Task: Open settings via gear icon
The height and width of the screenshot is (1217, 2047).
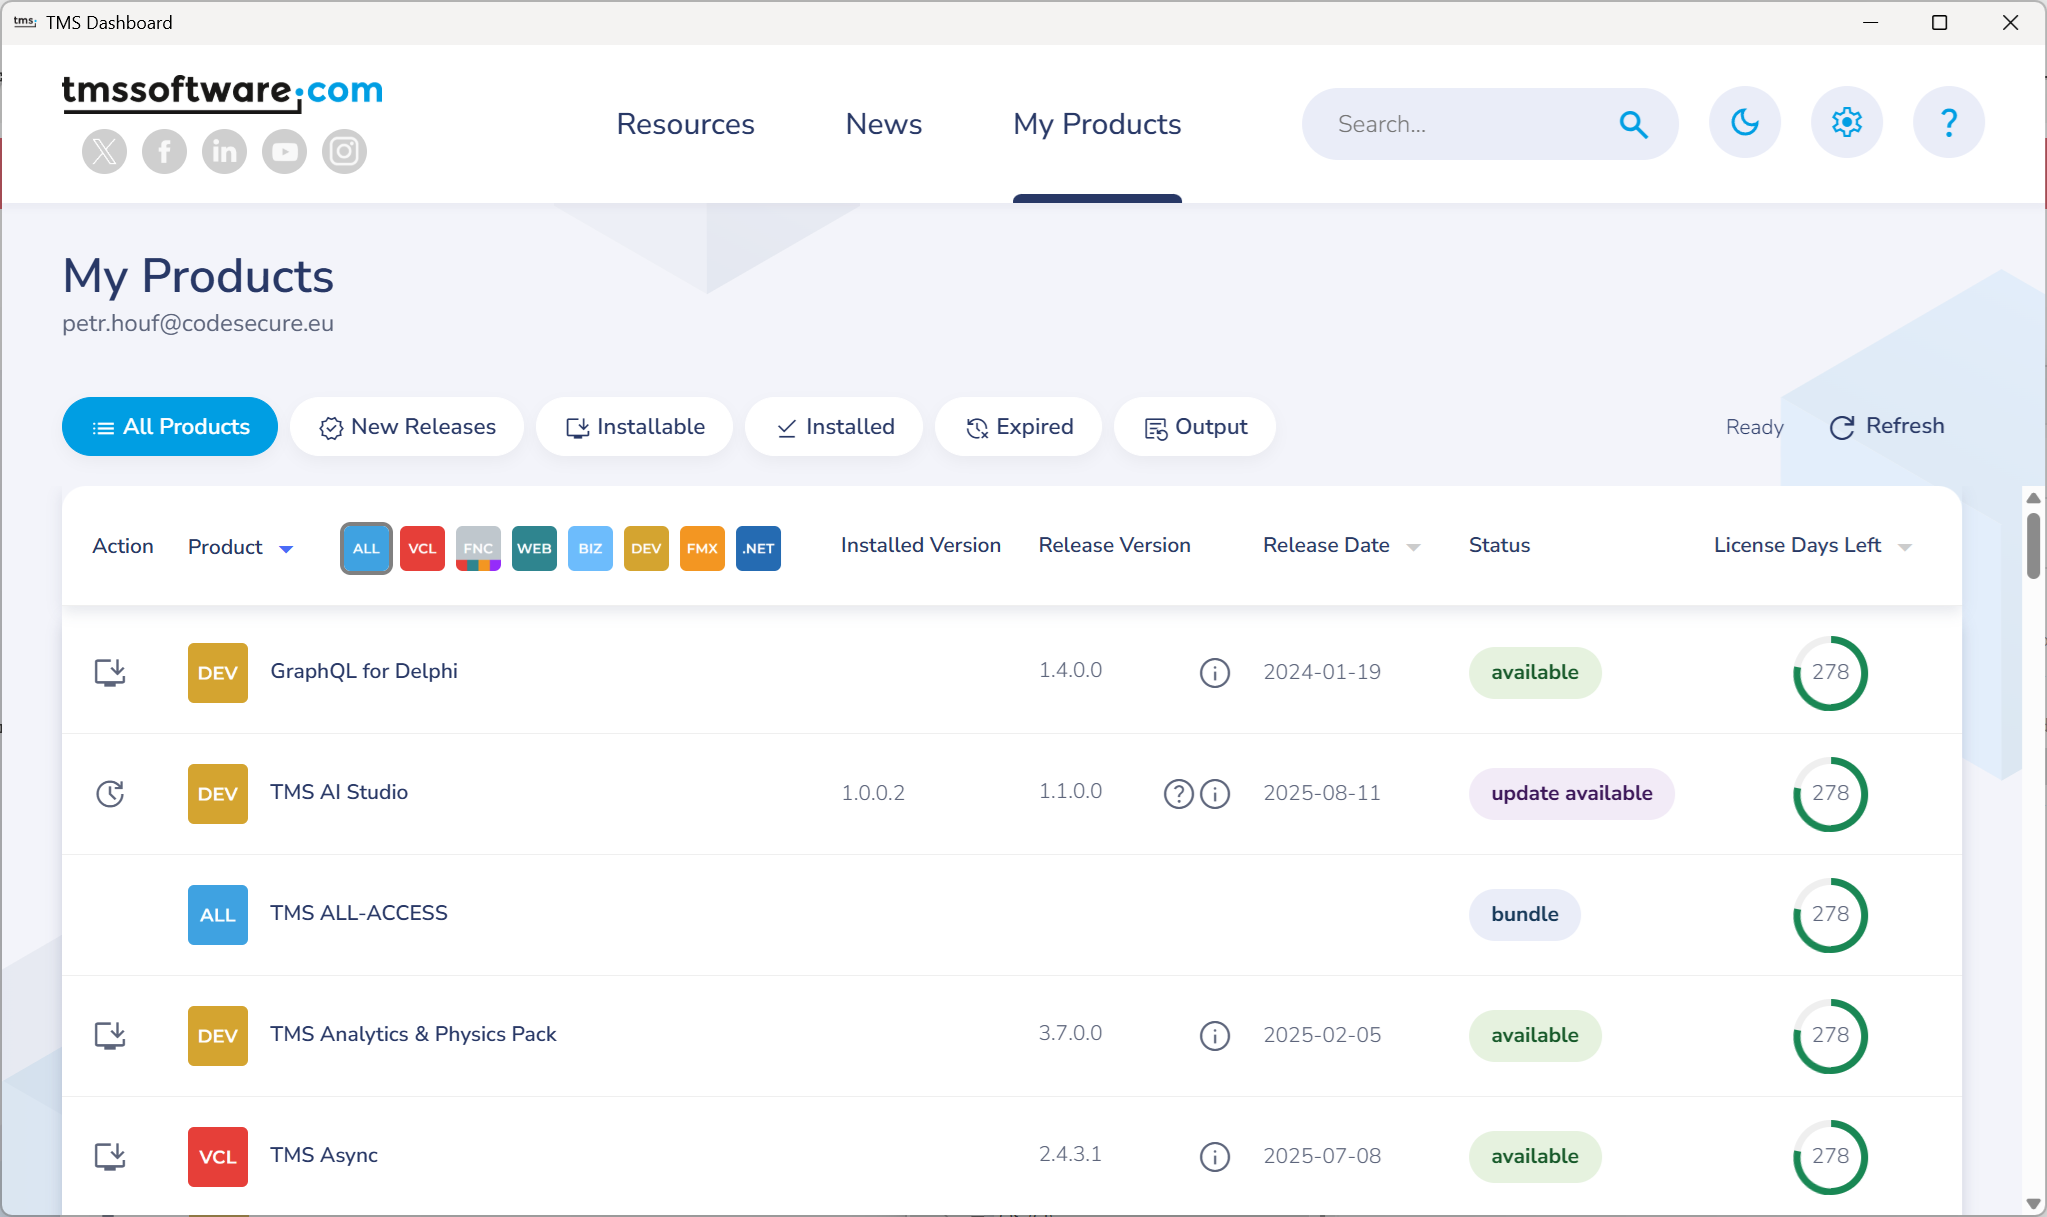Action: (x=1847, y=122)
